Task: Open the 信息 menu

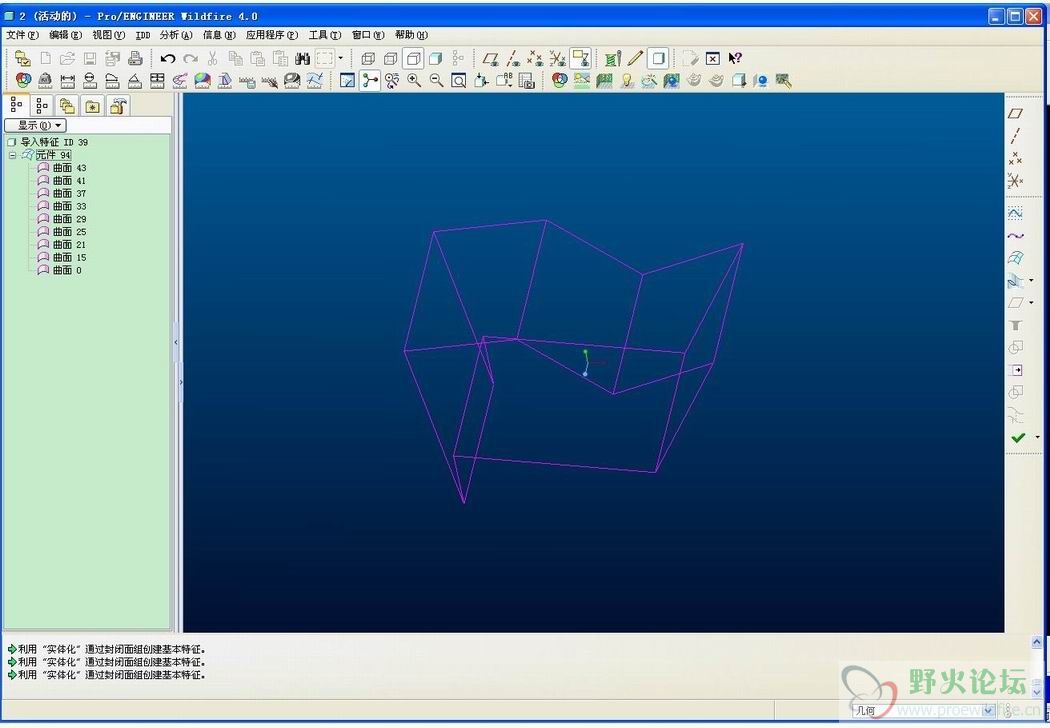Action: [220, 35]
